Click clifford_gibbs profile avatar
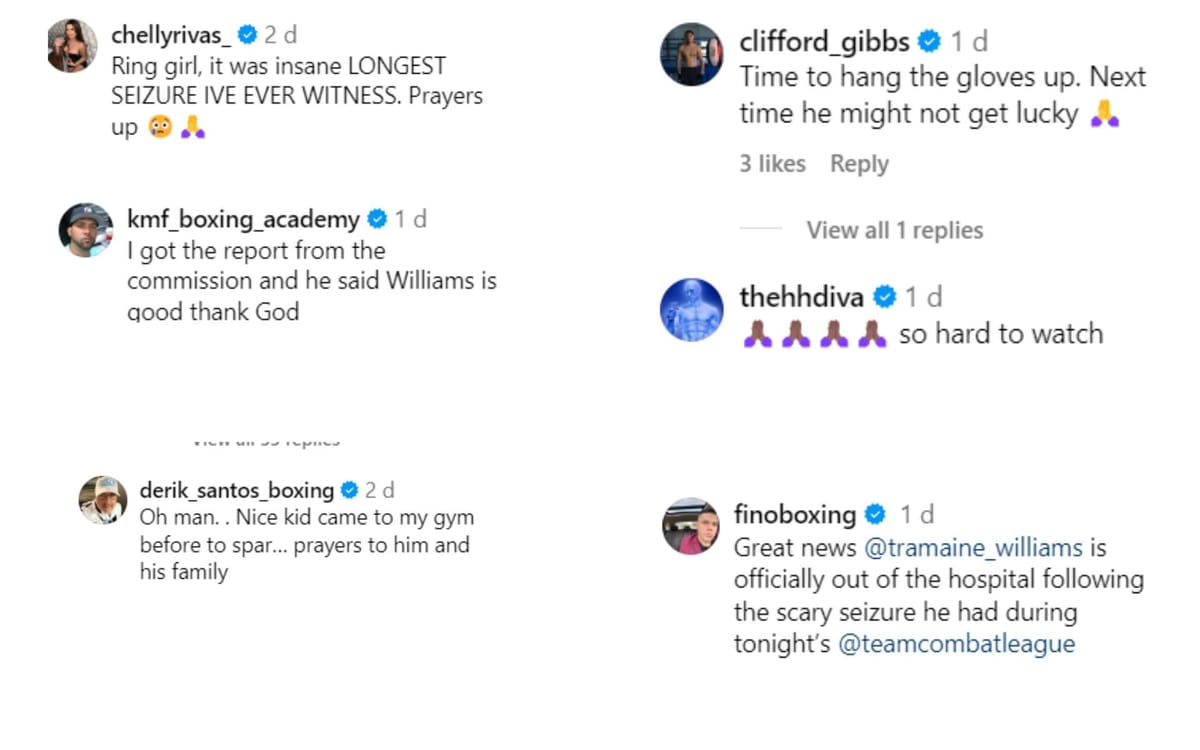 tap(691, 54)
